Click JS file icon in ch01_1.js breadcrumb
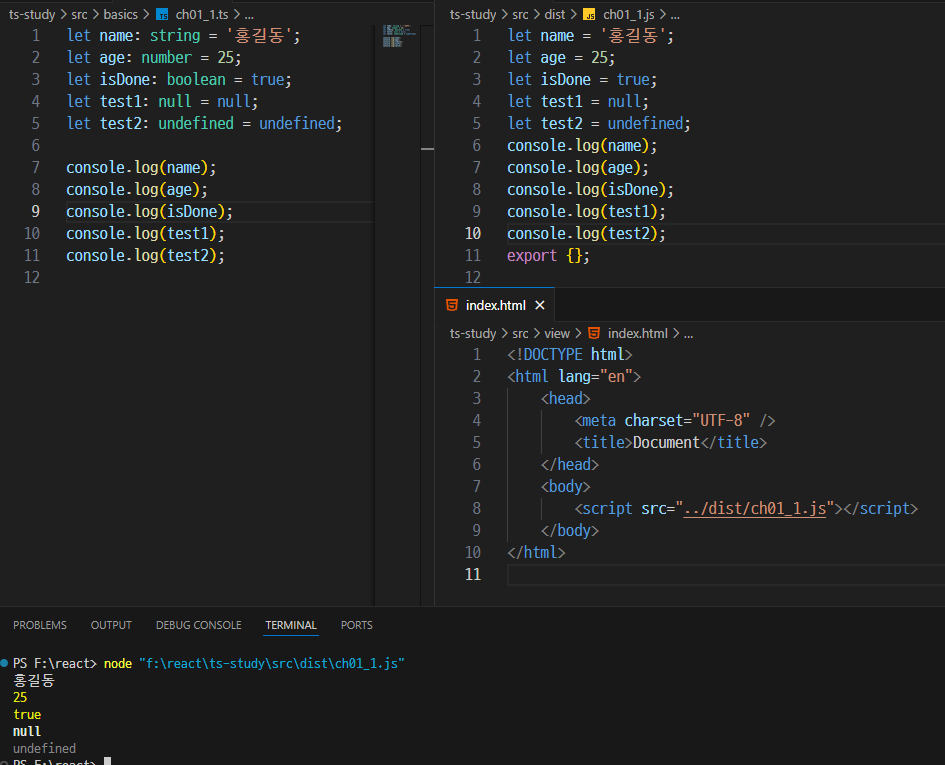This screenshot has width=945, height=765. 589,14
